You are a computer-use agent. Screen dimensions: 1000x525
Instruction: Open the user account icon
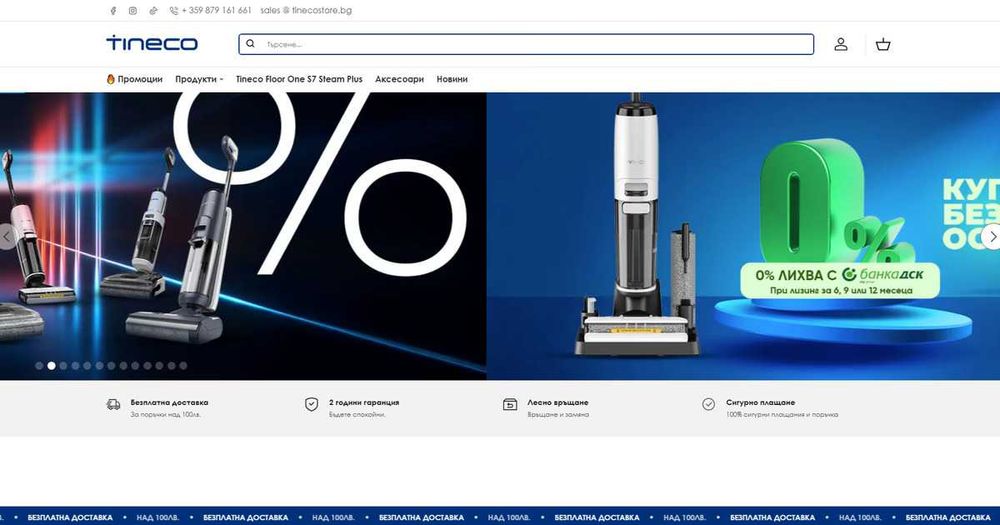point(841,44)
